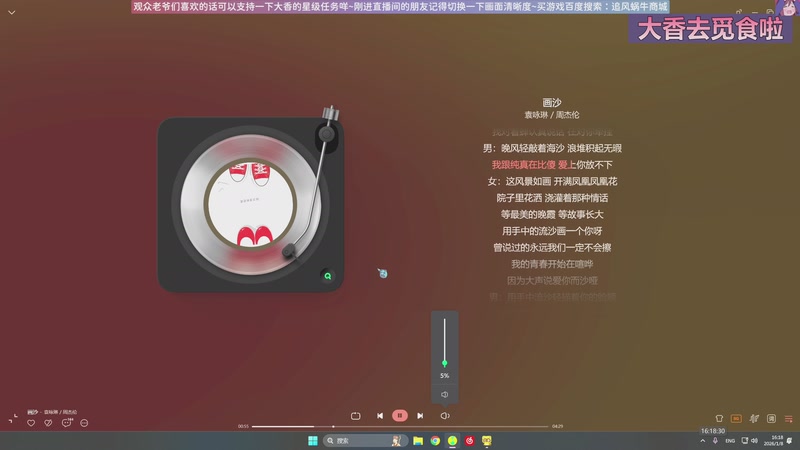Toggle lyrics display word icon
800x450 pixels.
(x=771, y=418)
